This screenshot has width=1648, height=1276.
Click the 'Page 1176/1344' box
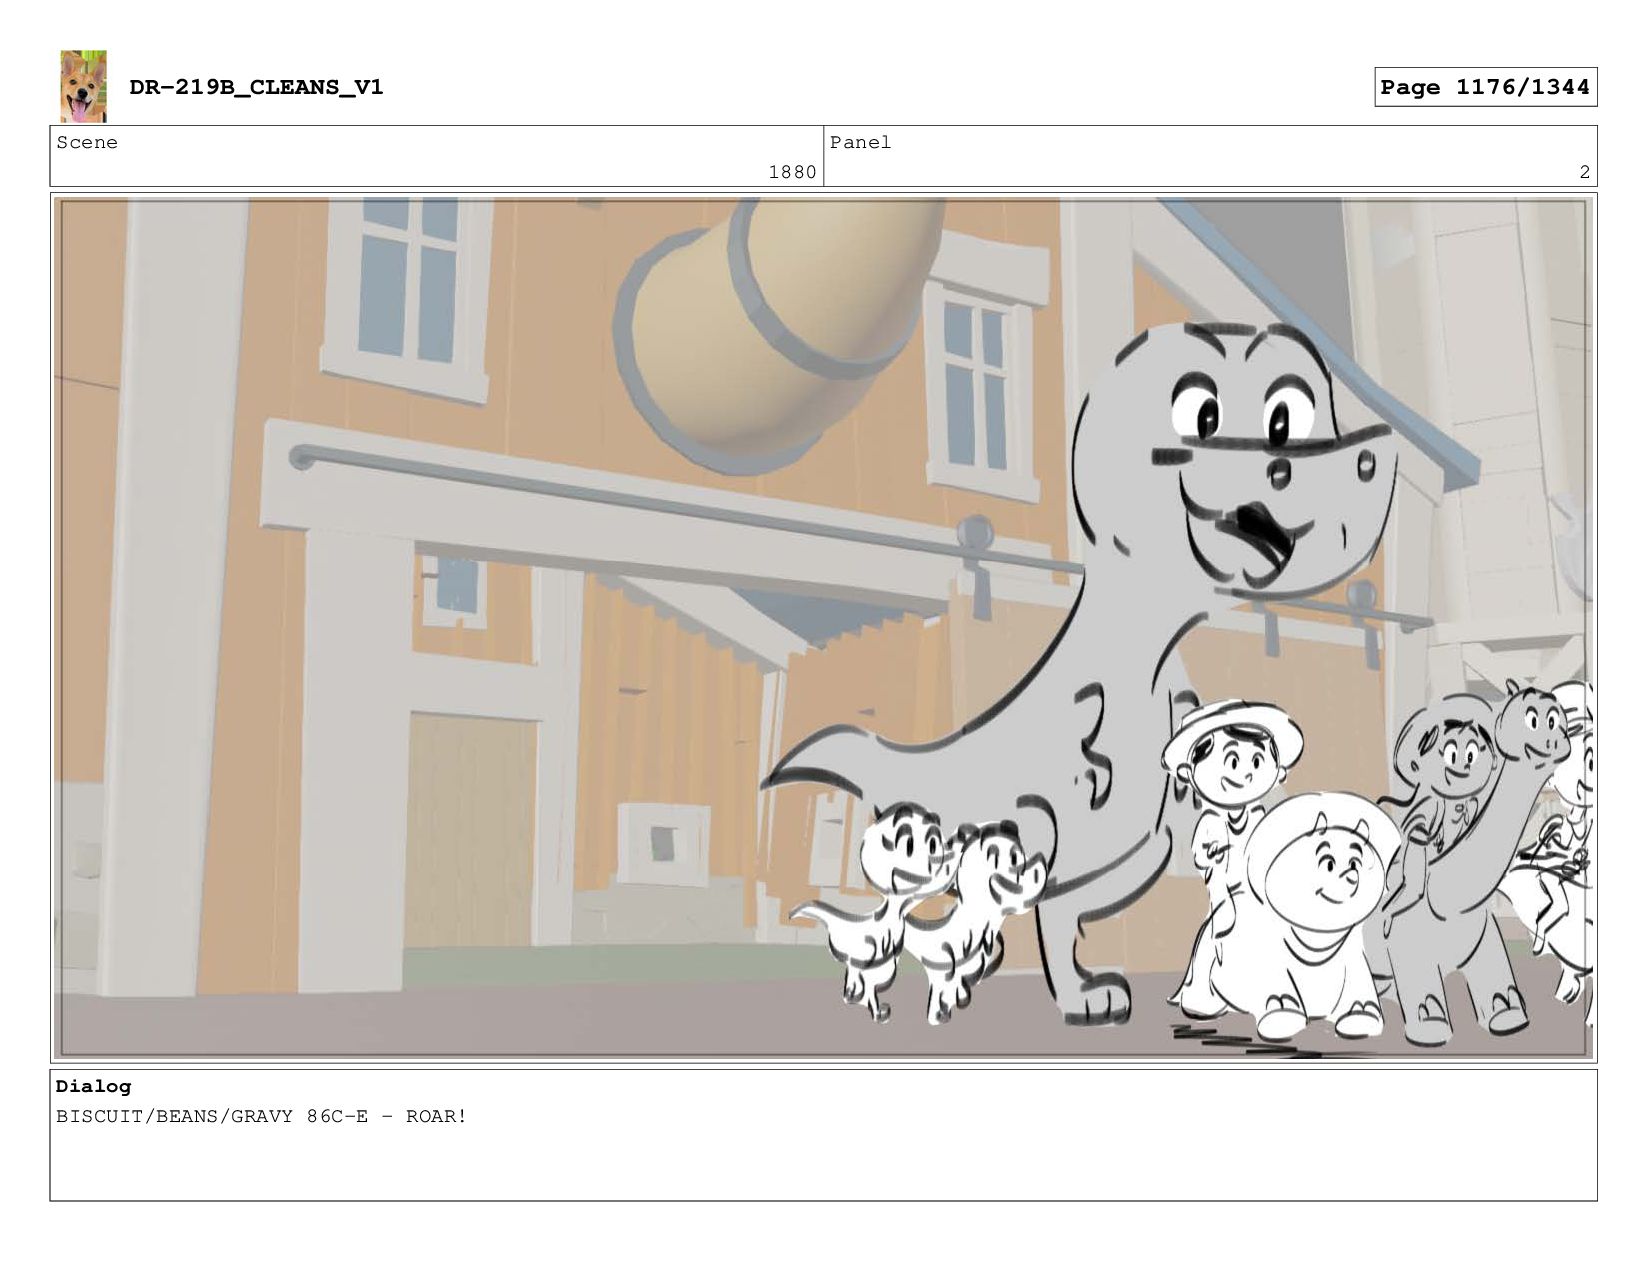(x=1485, y=87)
